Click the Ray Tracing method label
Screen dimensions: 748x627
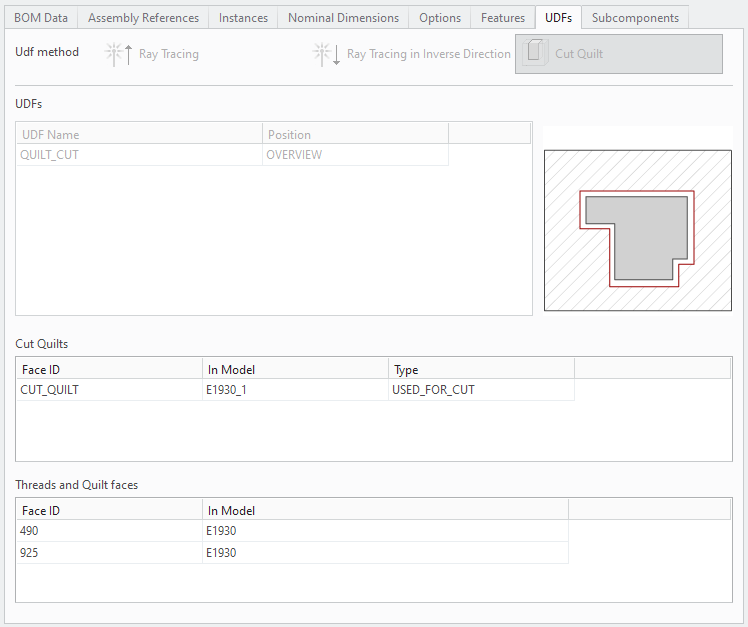[x=169, y=54]
